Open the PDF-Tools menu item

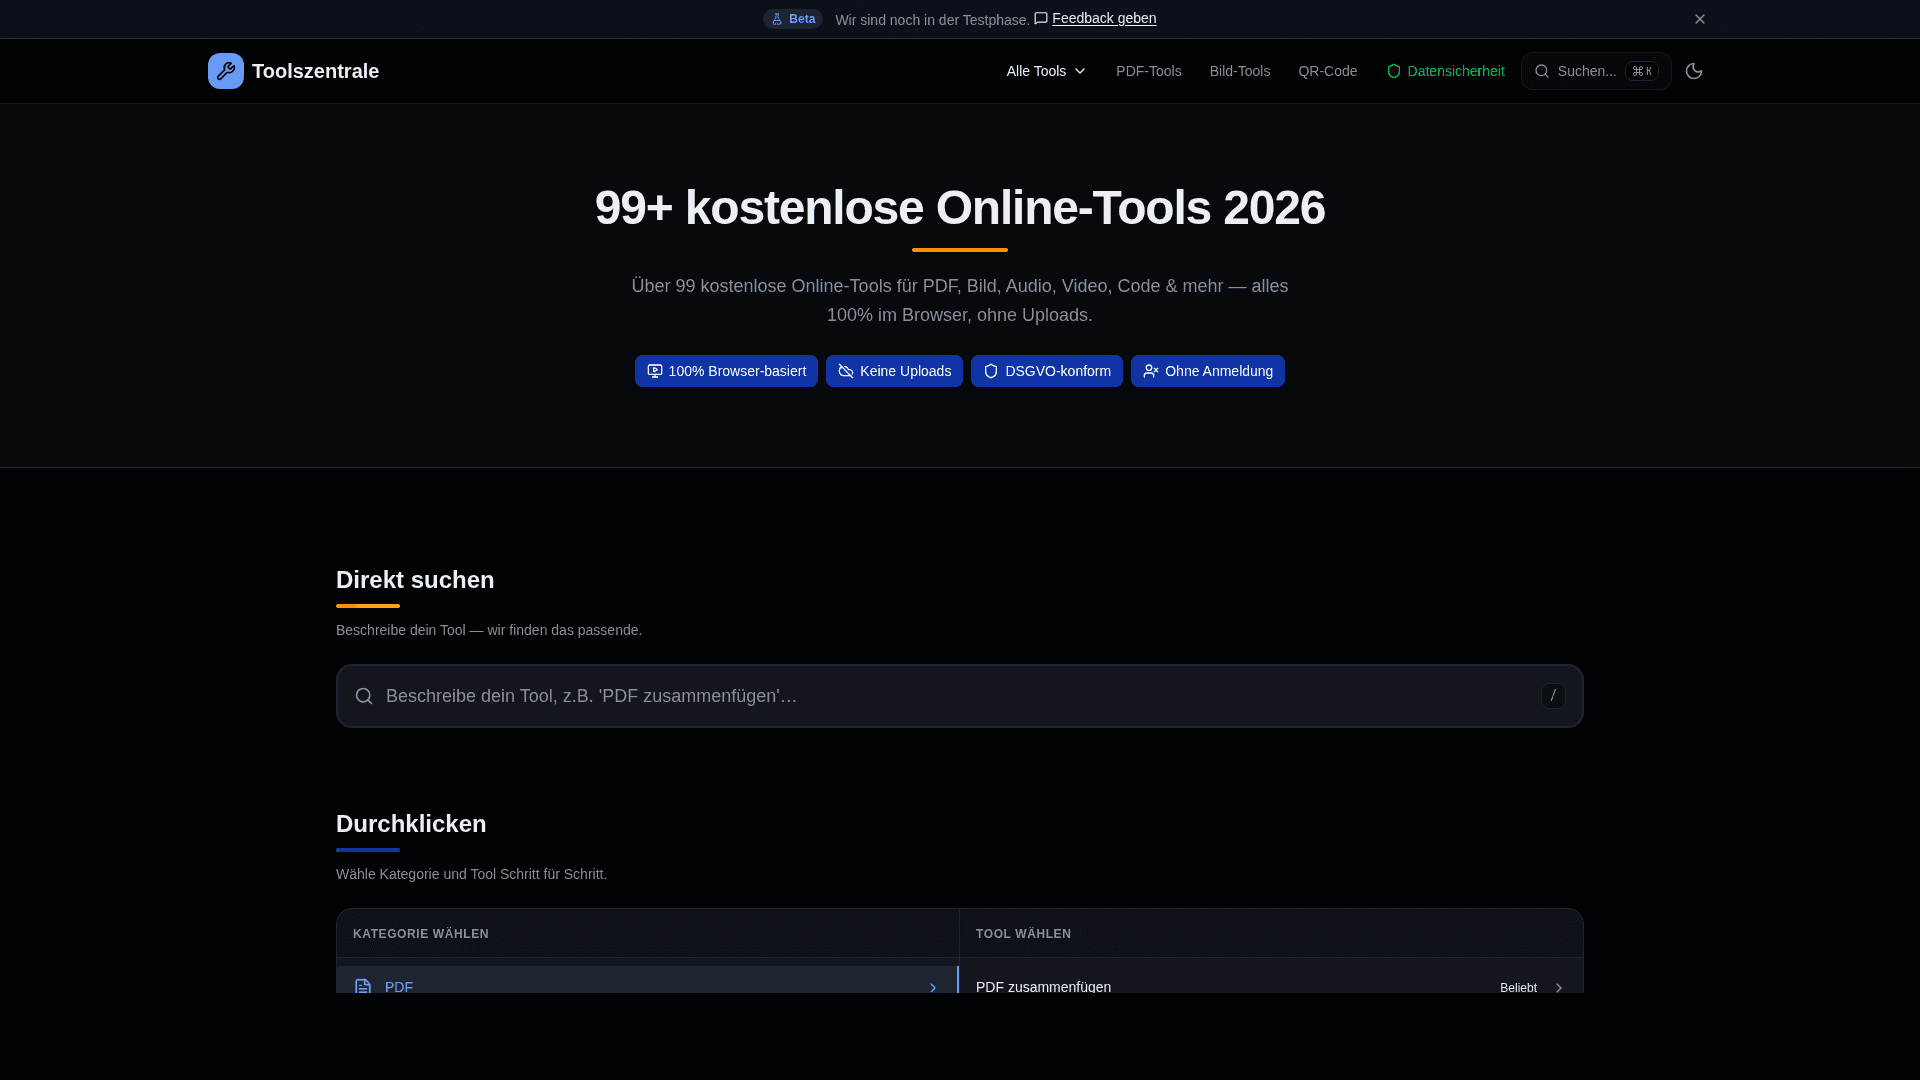pyautogui.click(x=1149, y=71)
